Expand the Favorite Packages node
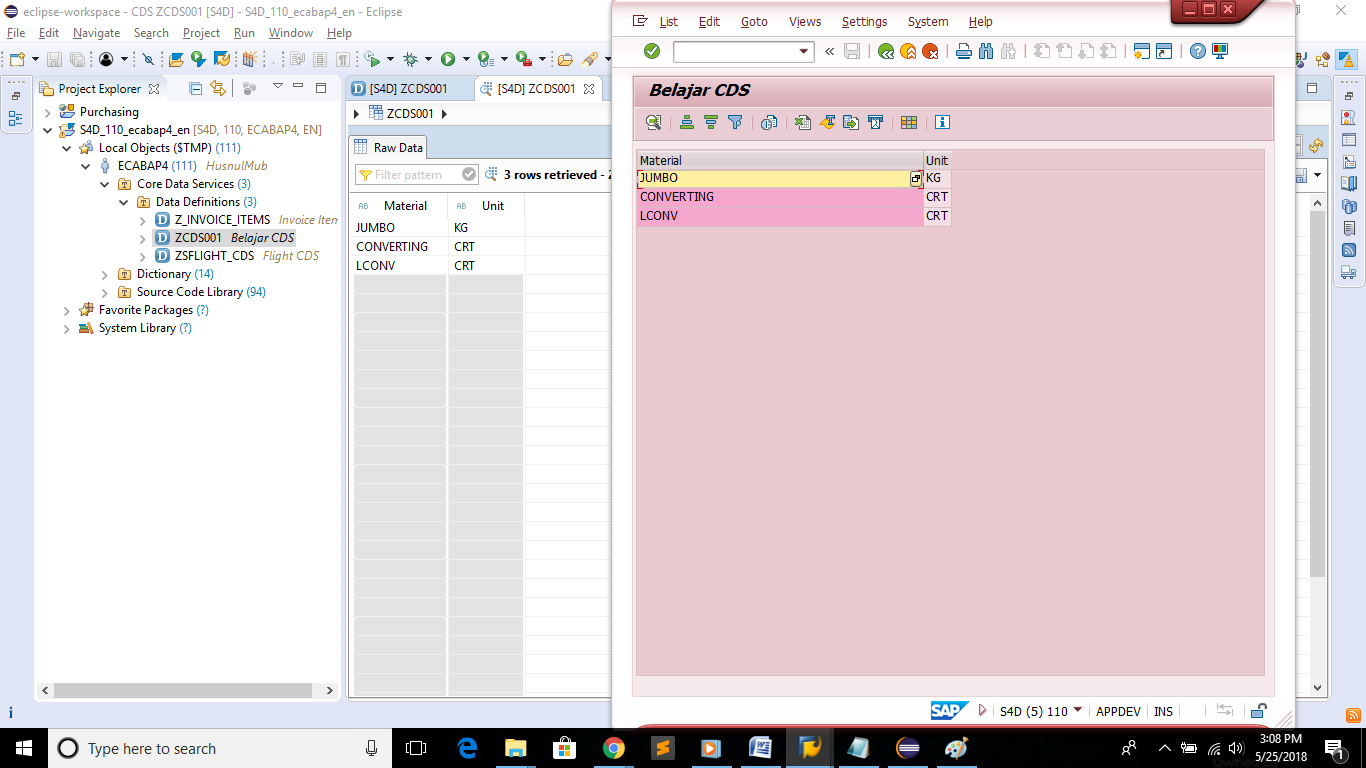This screenshot has width=1366, height=768. tap(67, 310)
